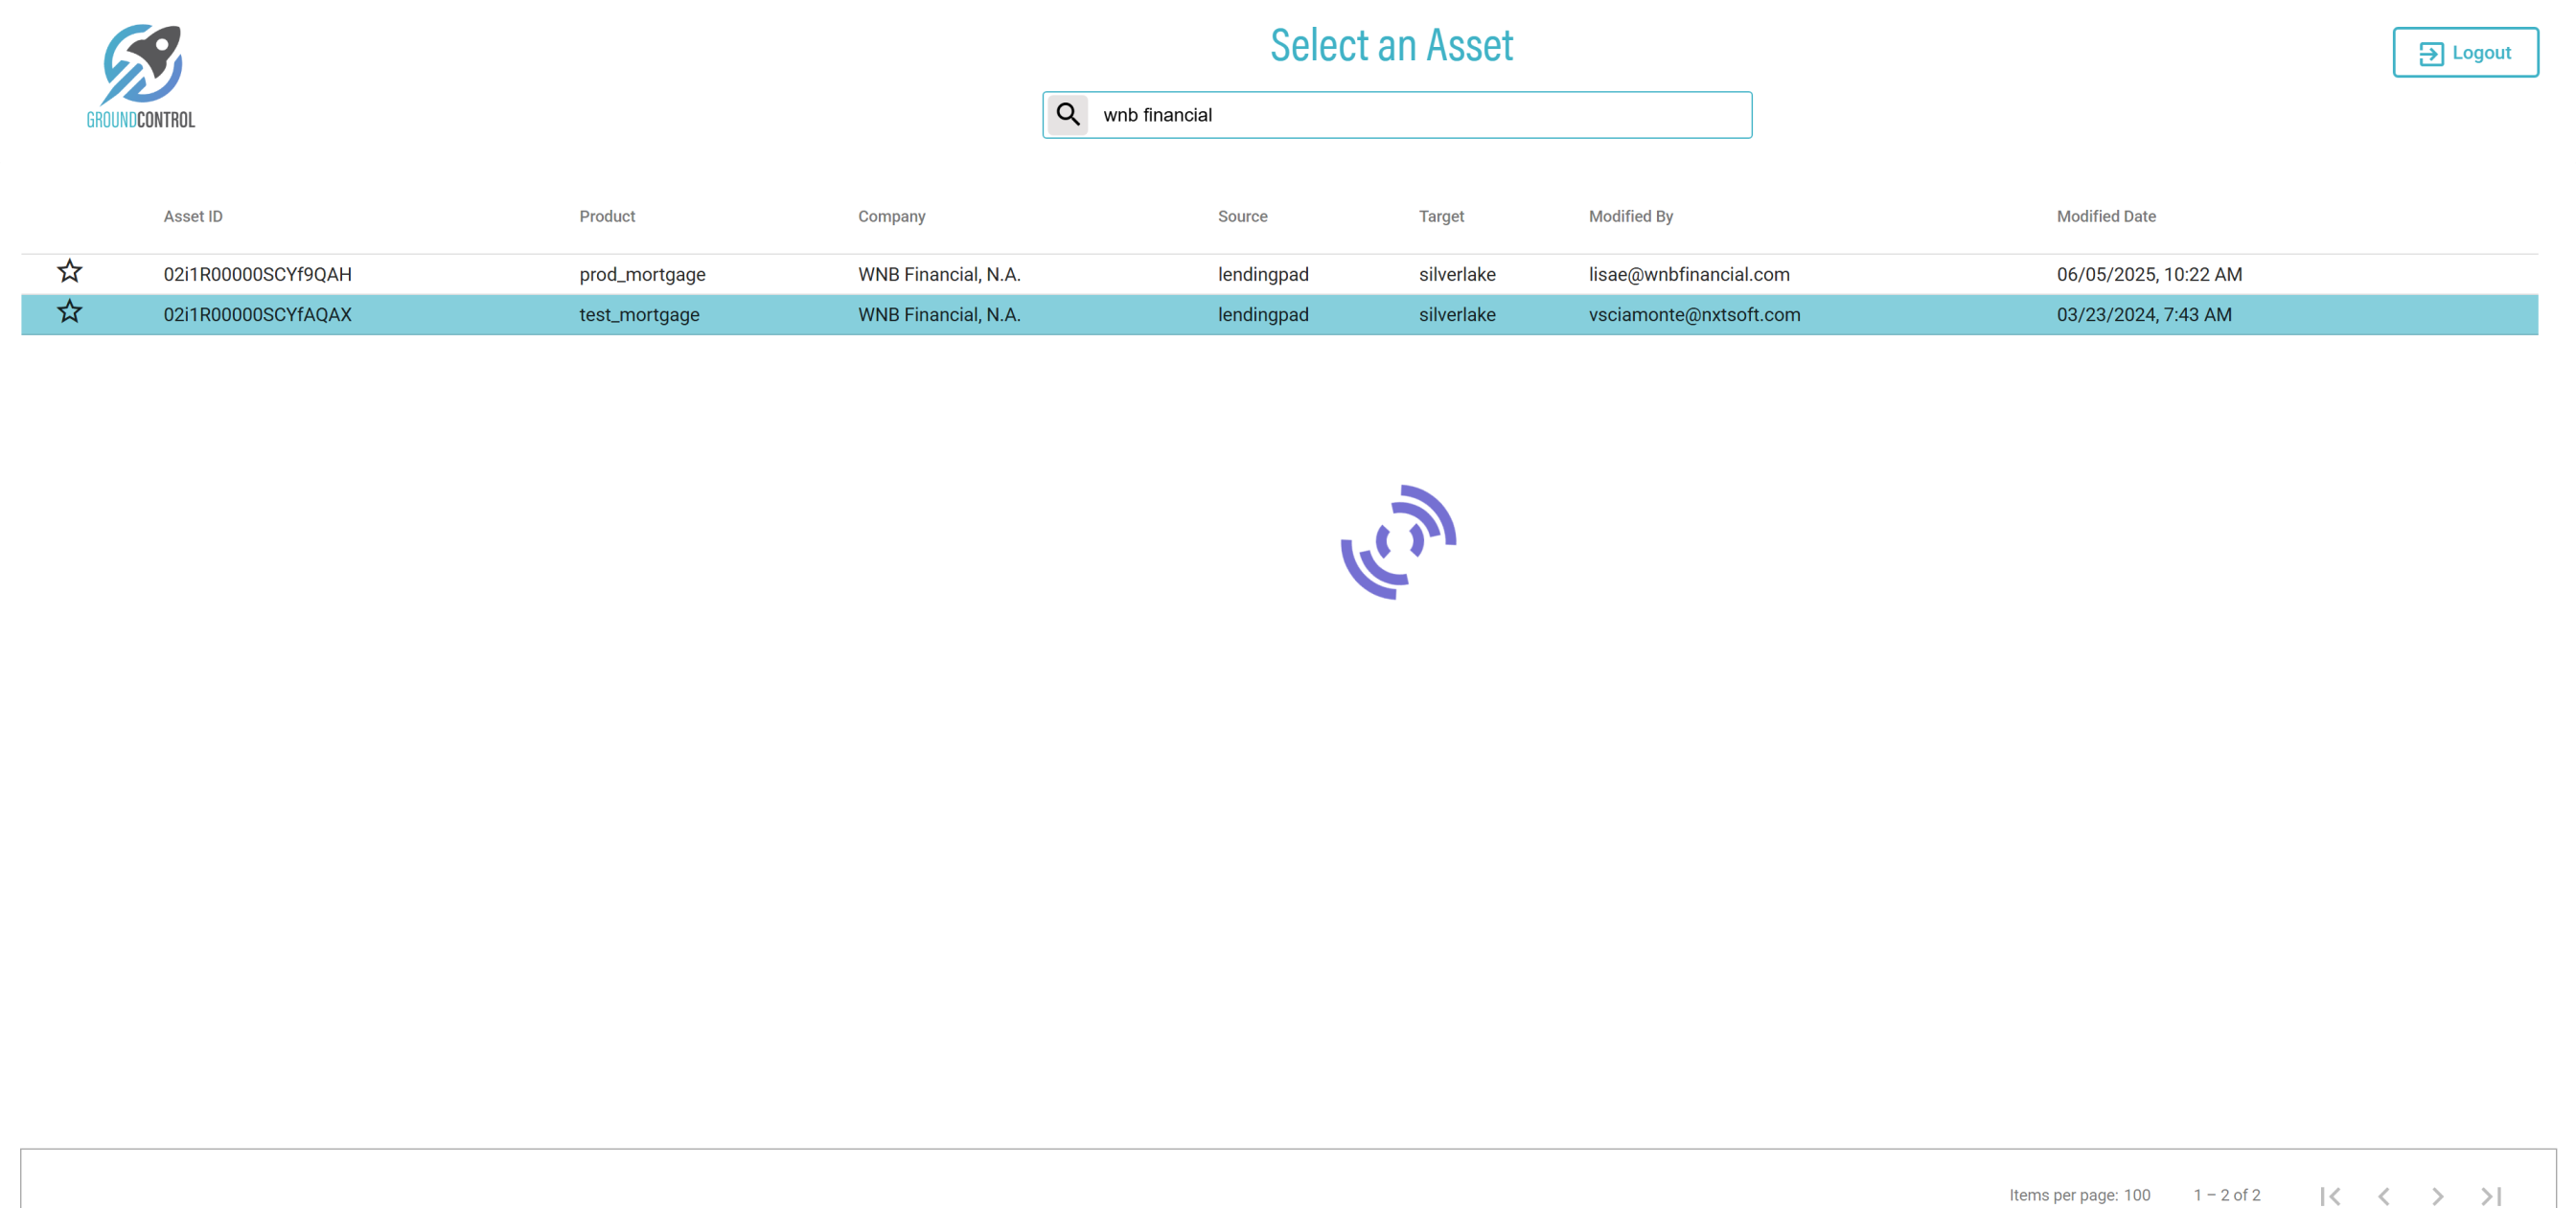Go to the first page of results

[x=2330, y=1195]
